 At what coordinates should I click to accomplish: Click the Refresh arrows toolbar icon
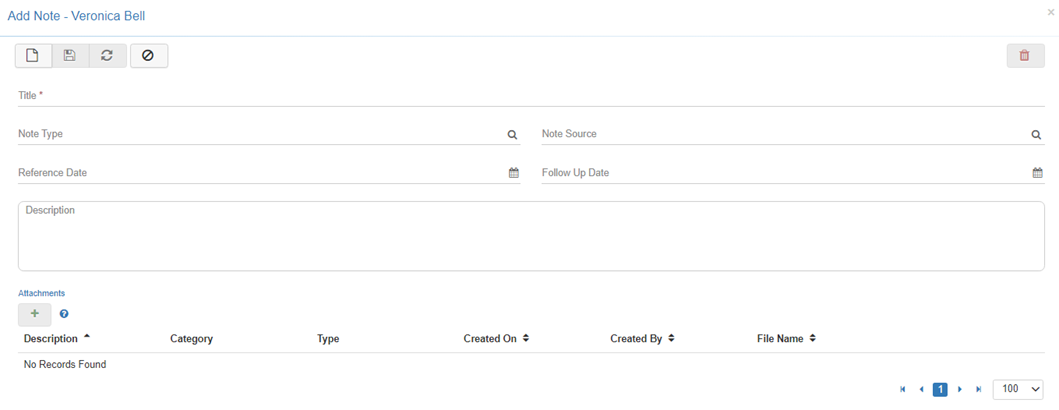[x=107, y=56]
